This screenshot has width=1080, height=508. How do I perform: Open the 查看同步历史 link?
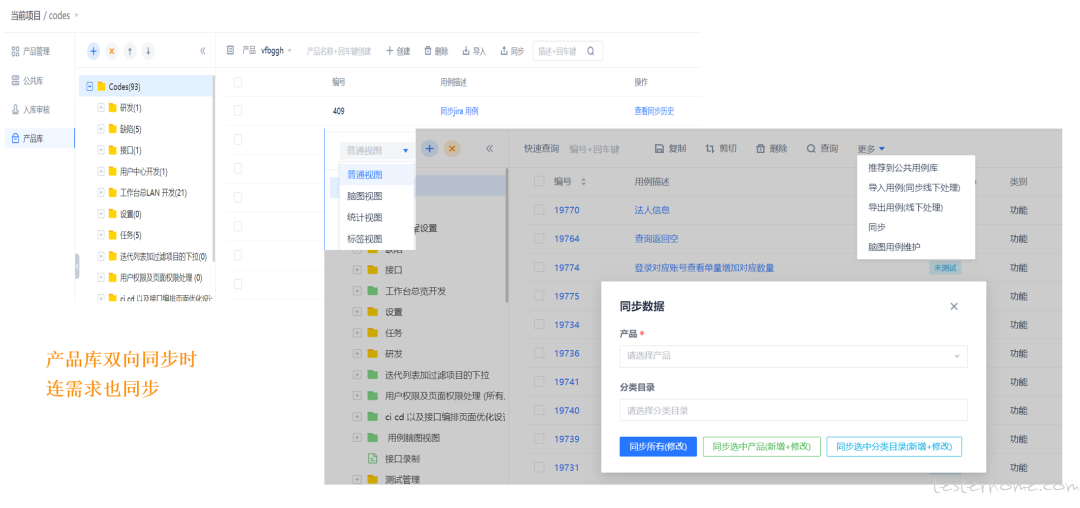point(654,111)
